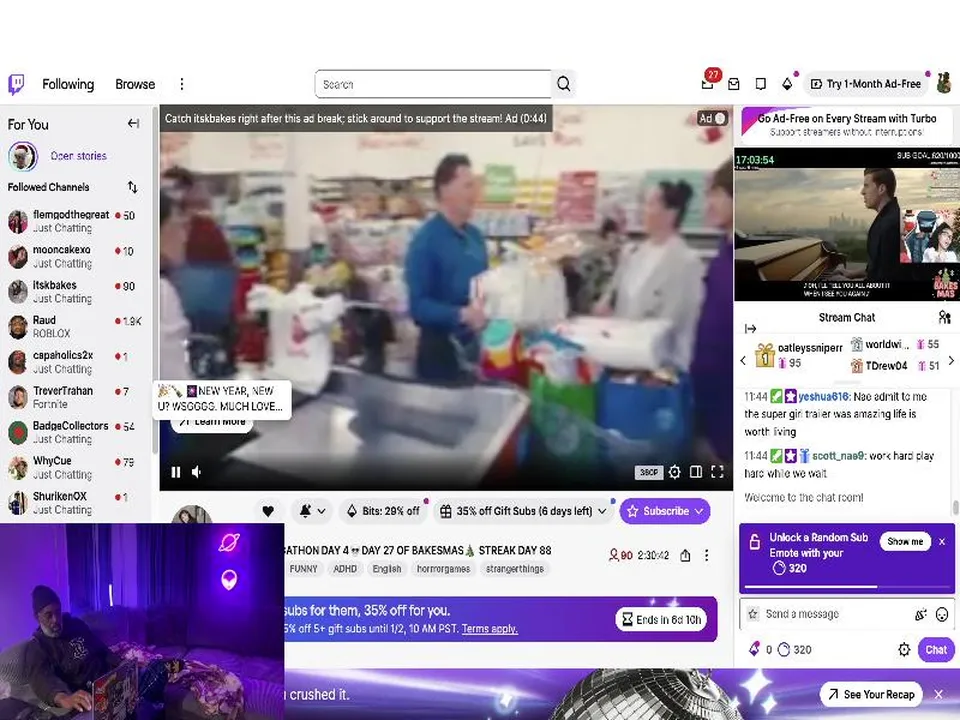Screen dimensions: 960x720
Task: Click the Ad info toggle on video
Action: click(x=713, y=118)
